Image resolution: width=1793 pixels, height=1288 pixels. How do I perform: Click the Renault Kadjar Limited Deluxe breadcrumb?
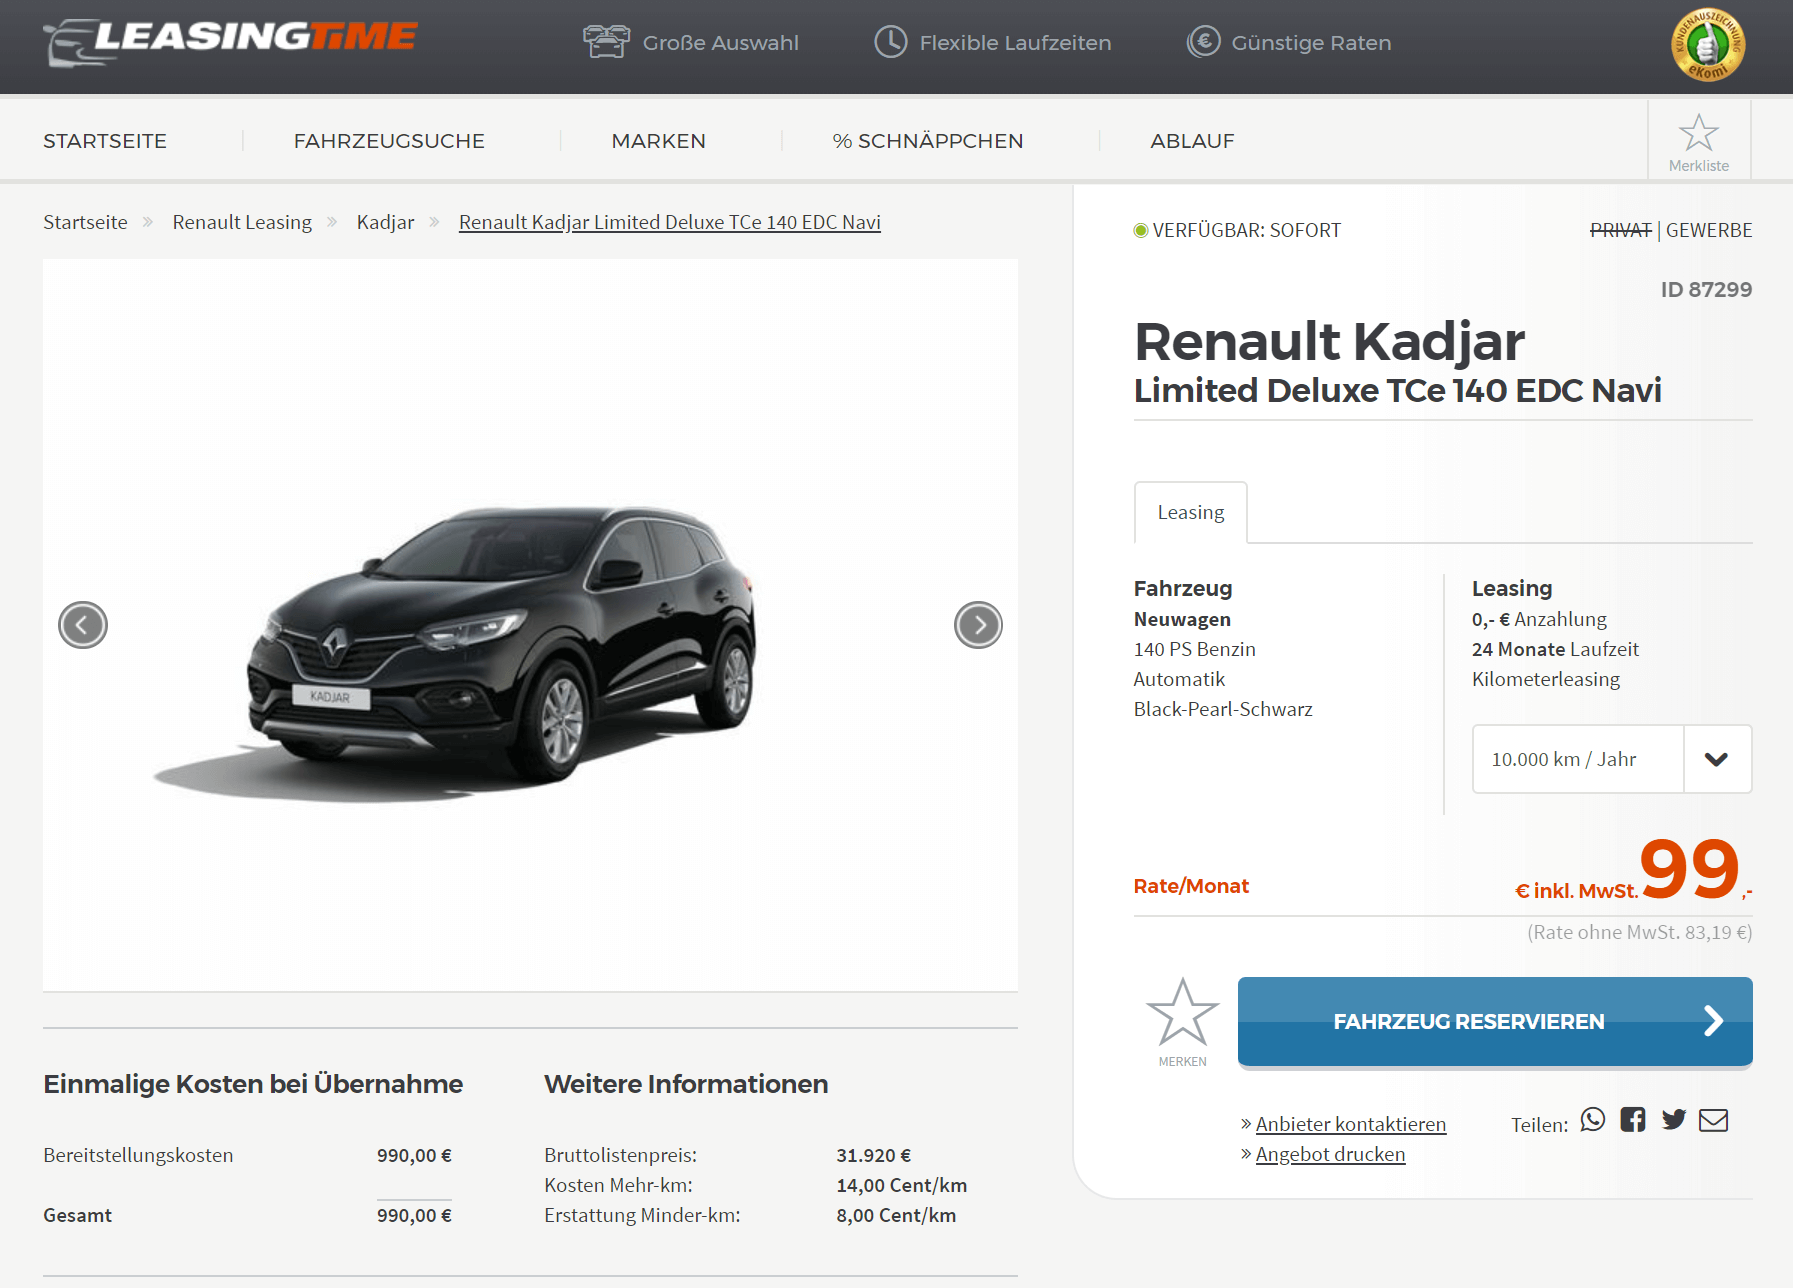point(670,222)
